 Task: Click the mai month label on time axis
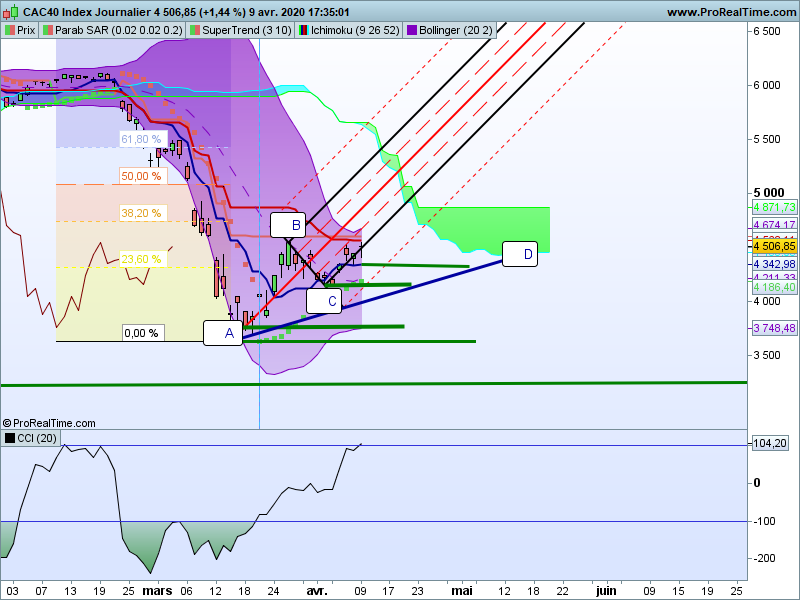click(x=462, y=591)
